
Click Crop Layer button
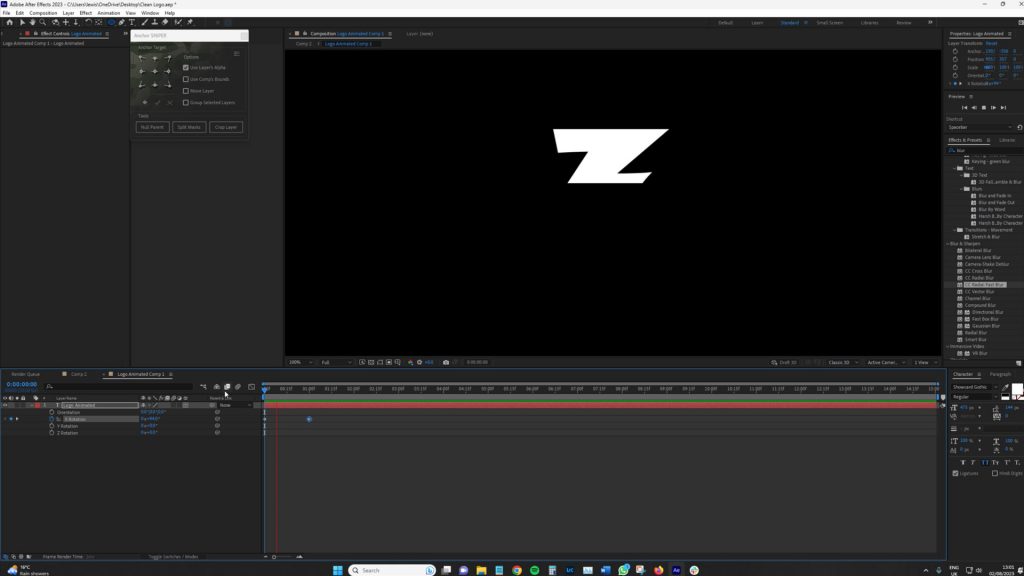click(x=226, y=127)
